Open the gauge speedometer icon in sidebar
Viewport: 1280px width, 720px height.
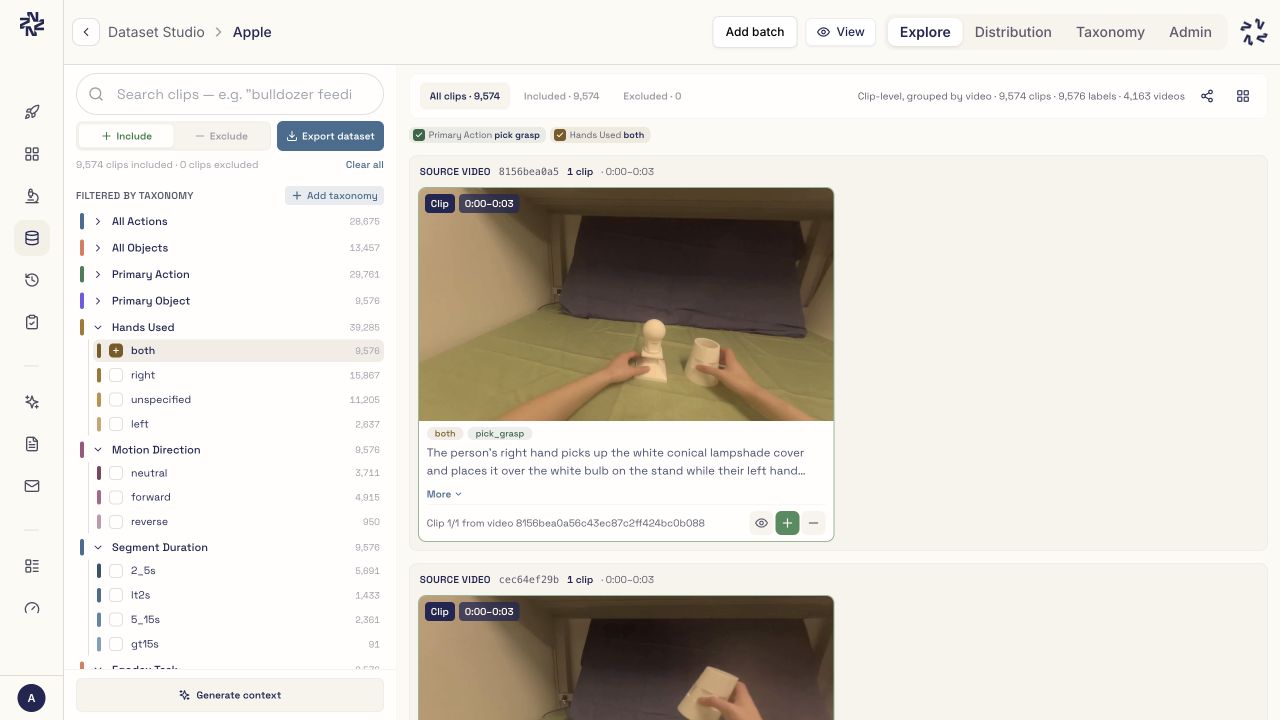point(32,608)
